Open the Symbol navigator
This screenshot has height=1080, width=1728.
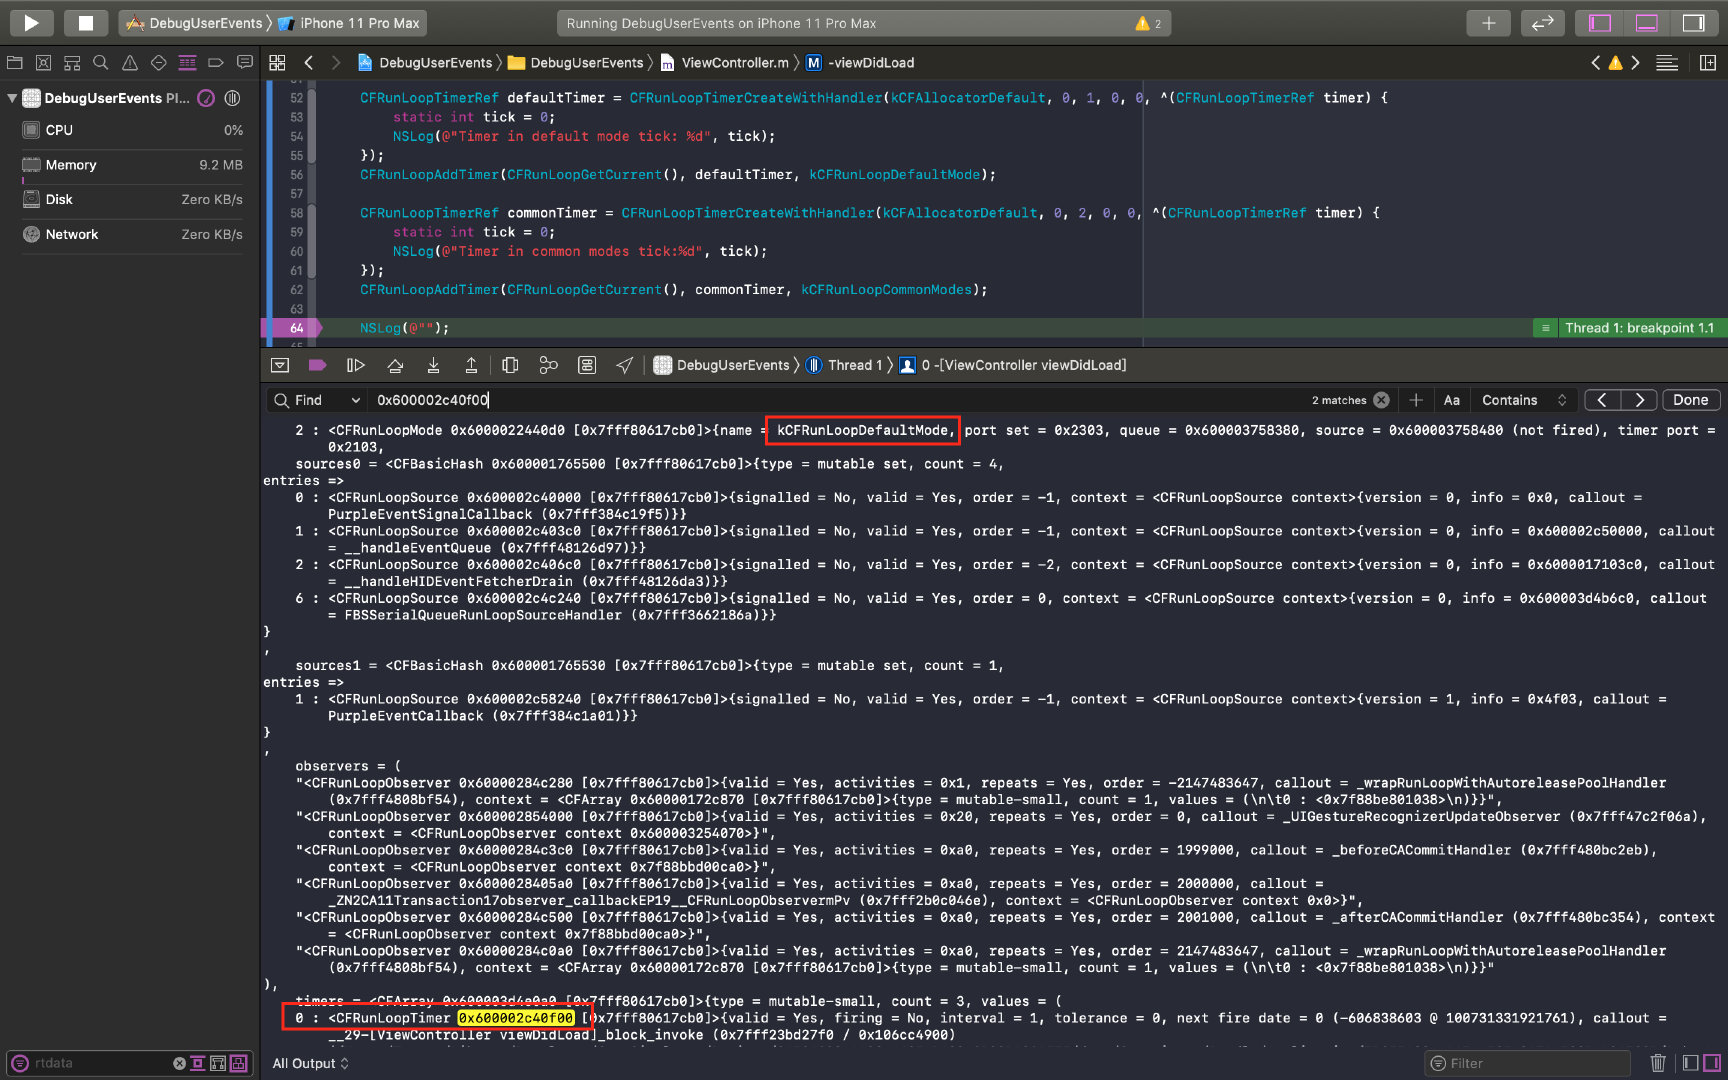pyautogui.click(x=72, y=63)
